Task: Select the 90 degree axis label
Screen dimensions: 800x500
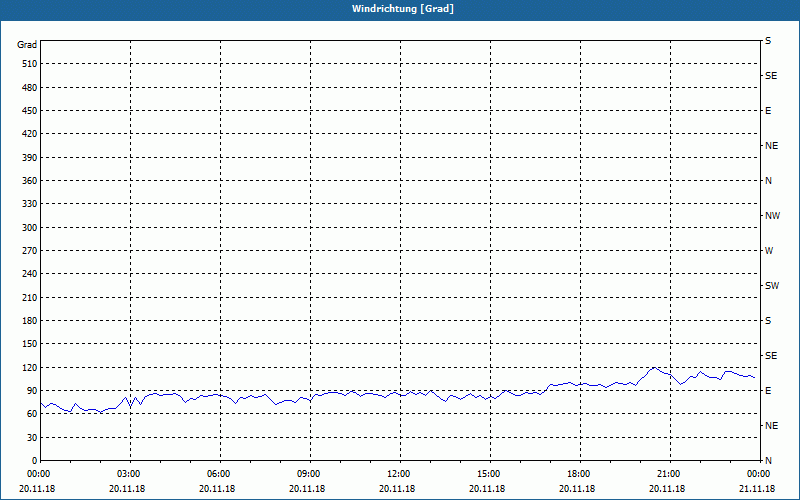Action: click(32, 391)
